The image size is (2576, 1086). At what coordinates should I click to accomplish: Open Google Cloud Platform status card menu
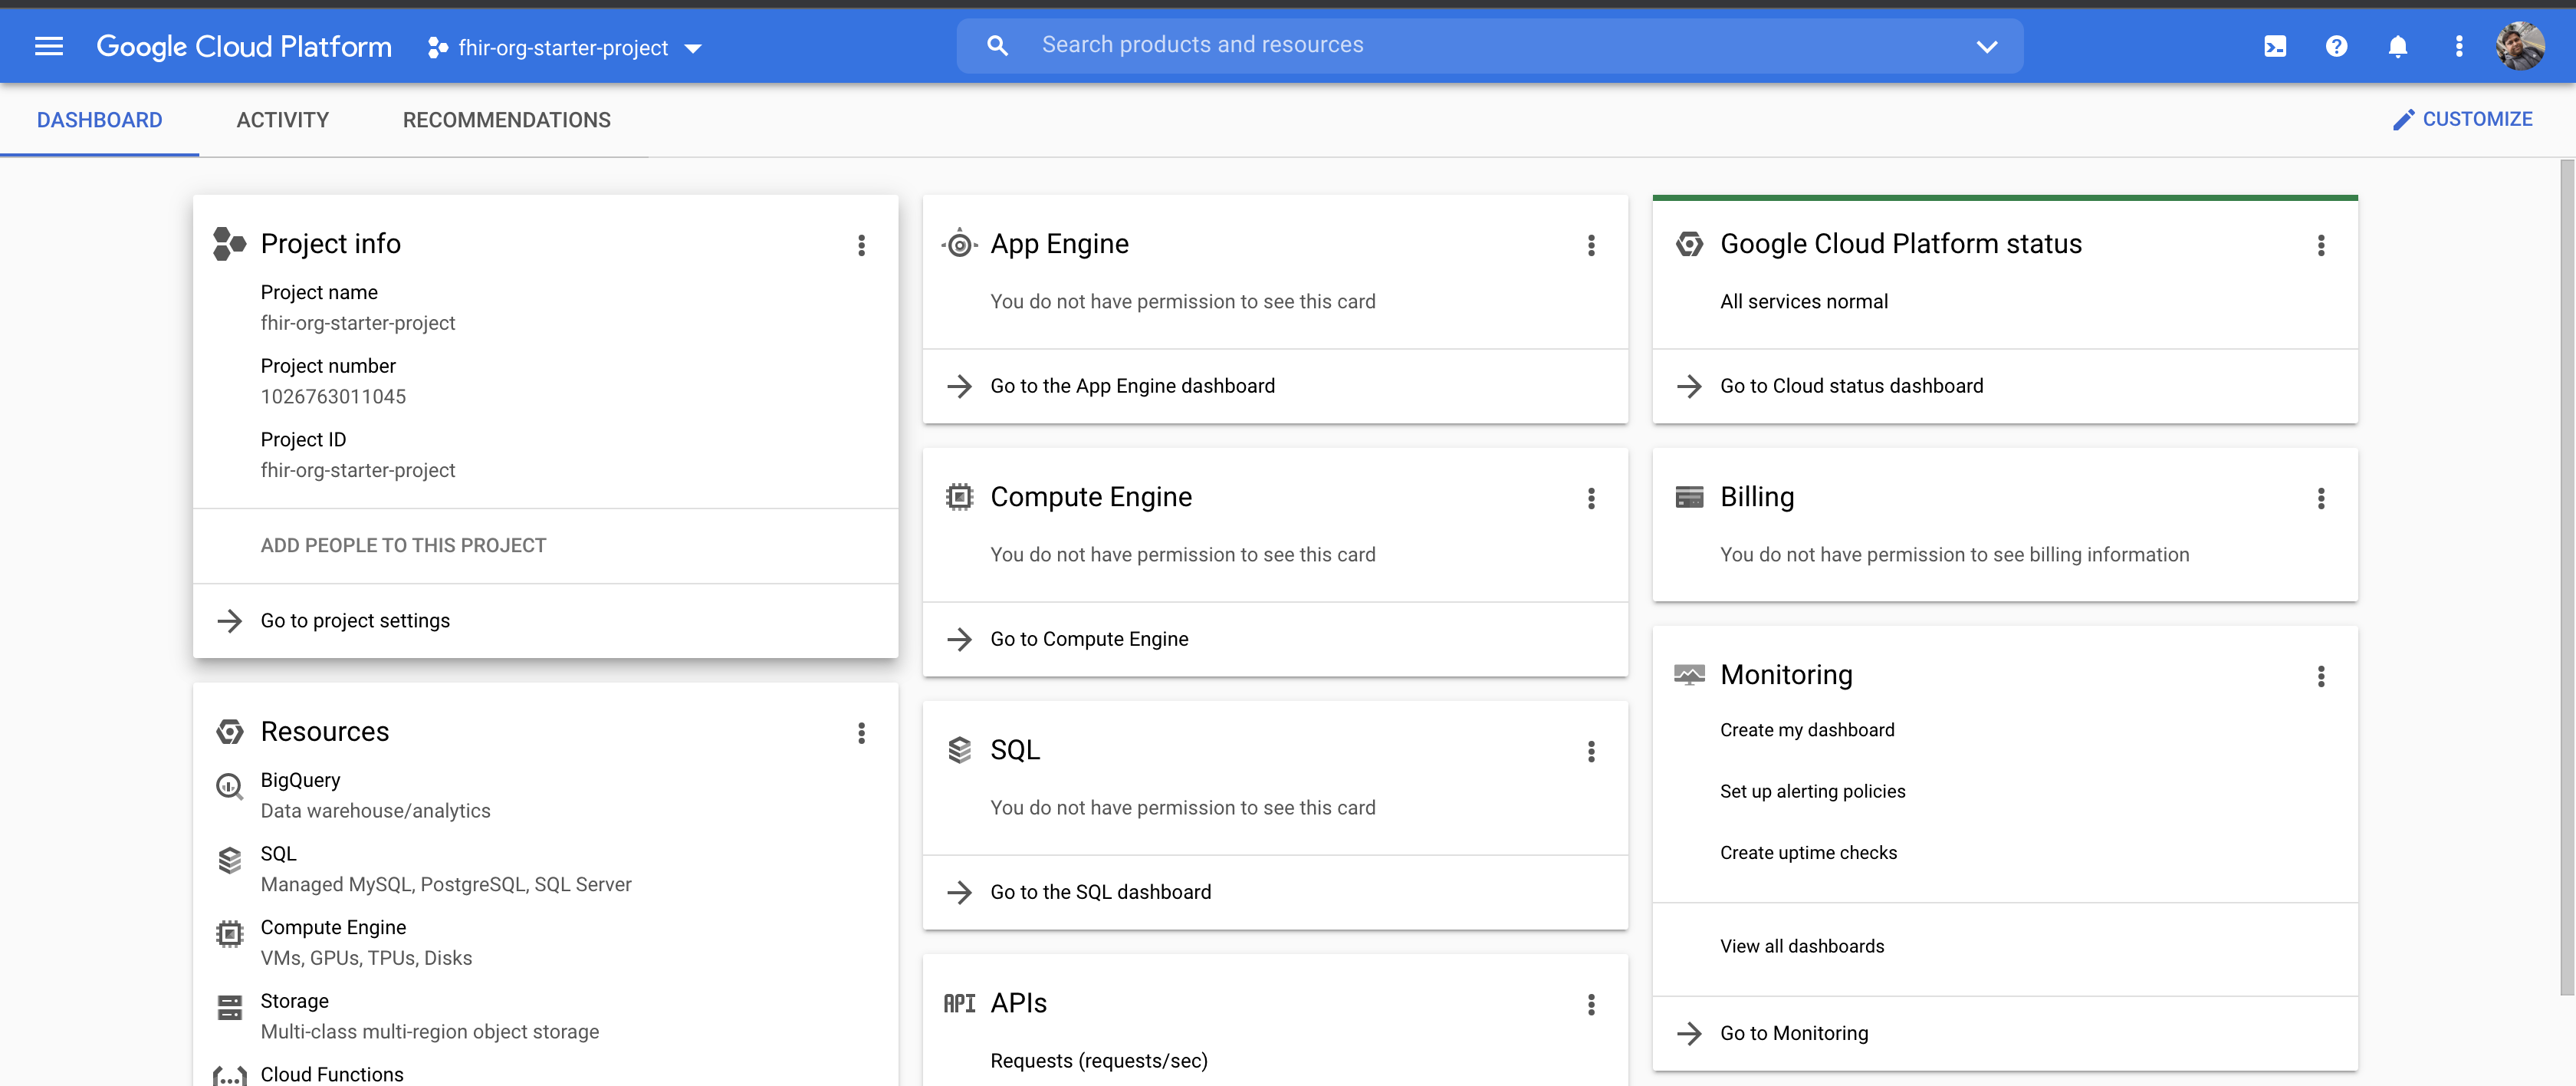coord(2320,245)
